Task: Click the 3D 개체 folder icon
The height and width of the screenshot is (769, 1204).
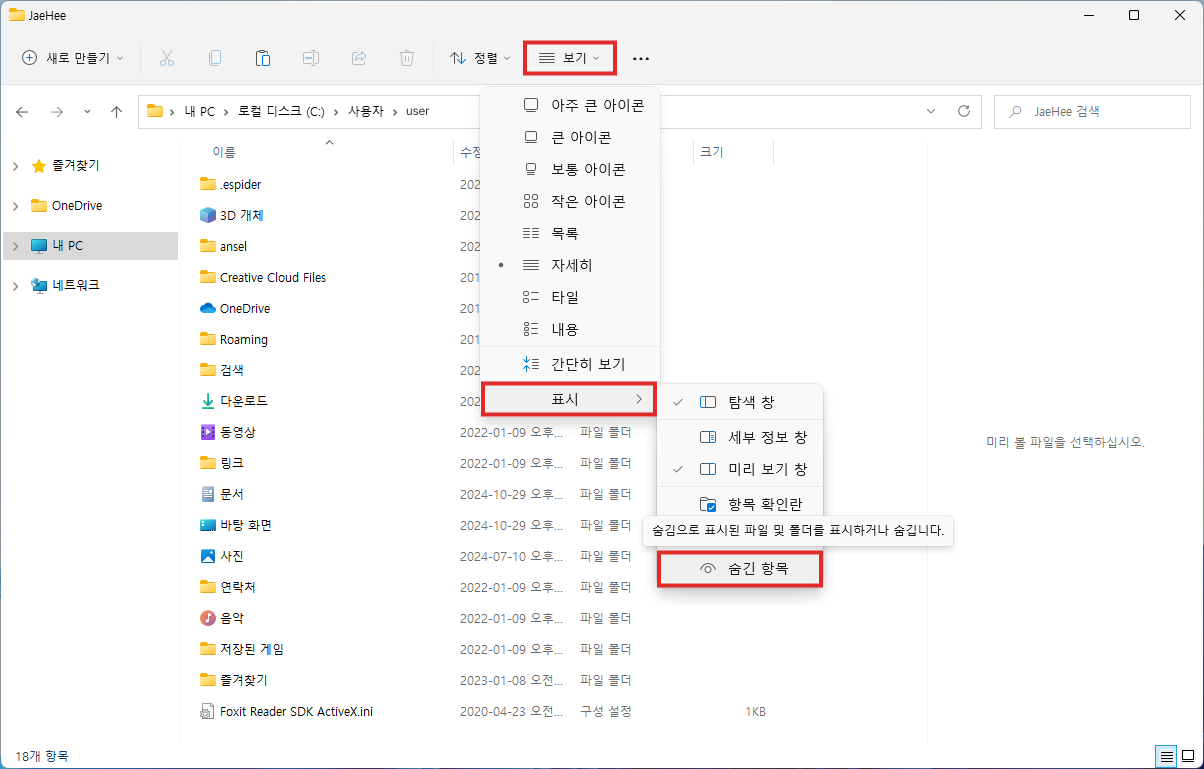Action: pyautogui.click(x=208, y=215)
